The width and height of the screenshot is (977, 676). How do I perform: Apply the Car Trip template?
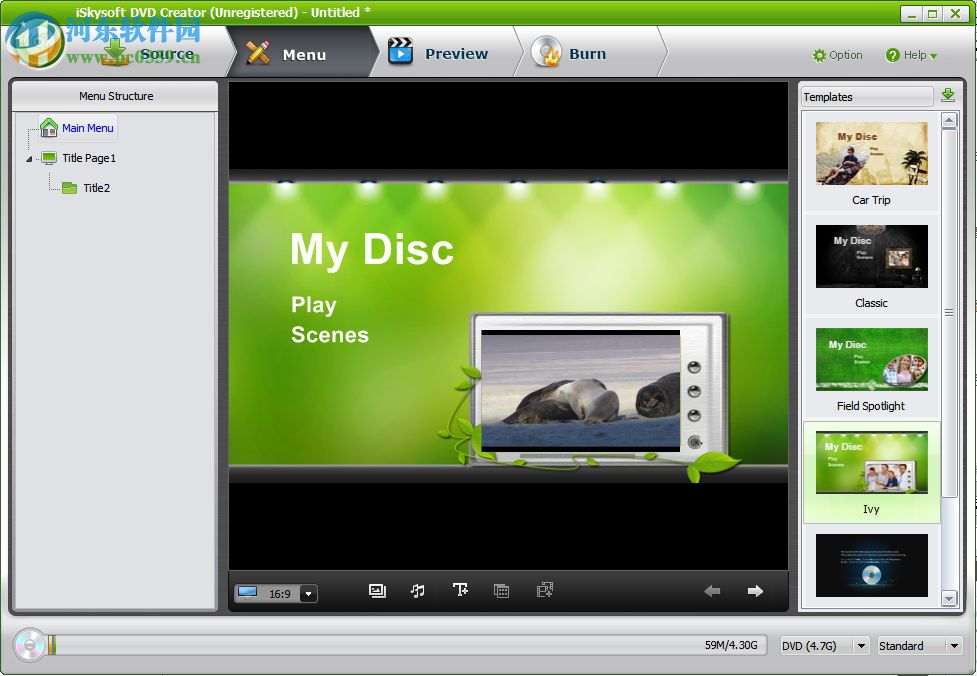tap(870, 155)
